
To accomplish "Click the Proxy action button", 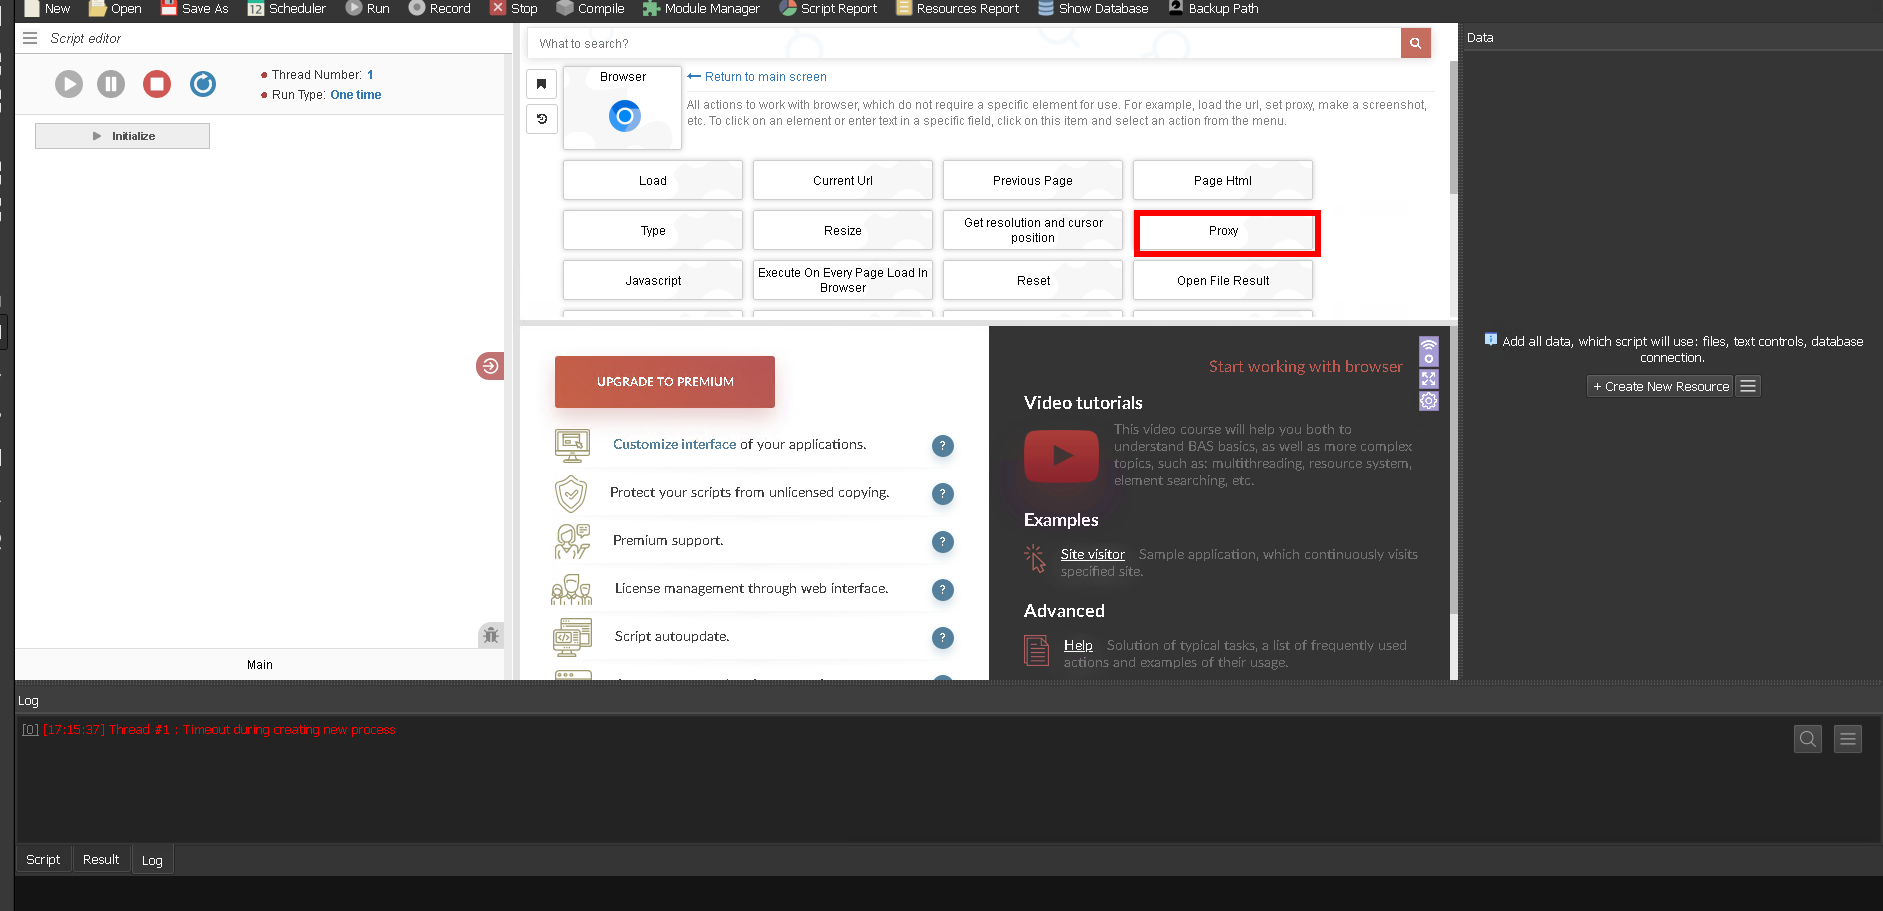I will 1223,231.
